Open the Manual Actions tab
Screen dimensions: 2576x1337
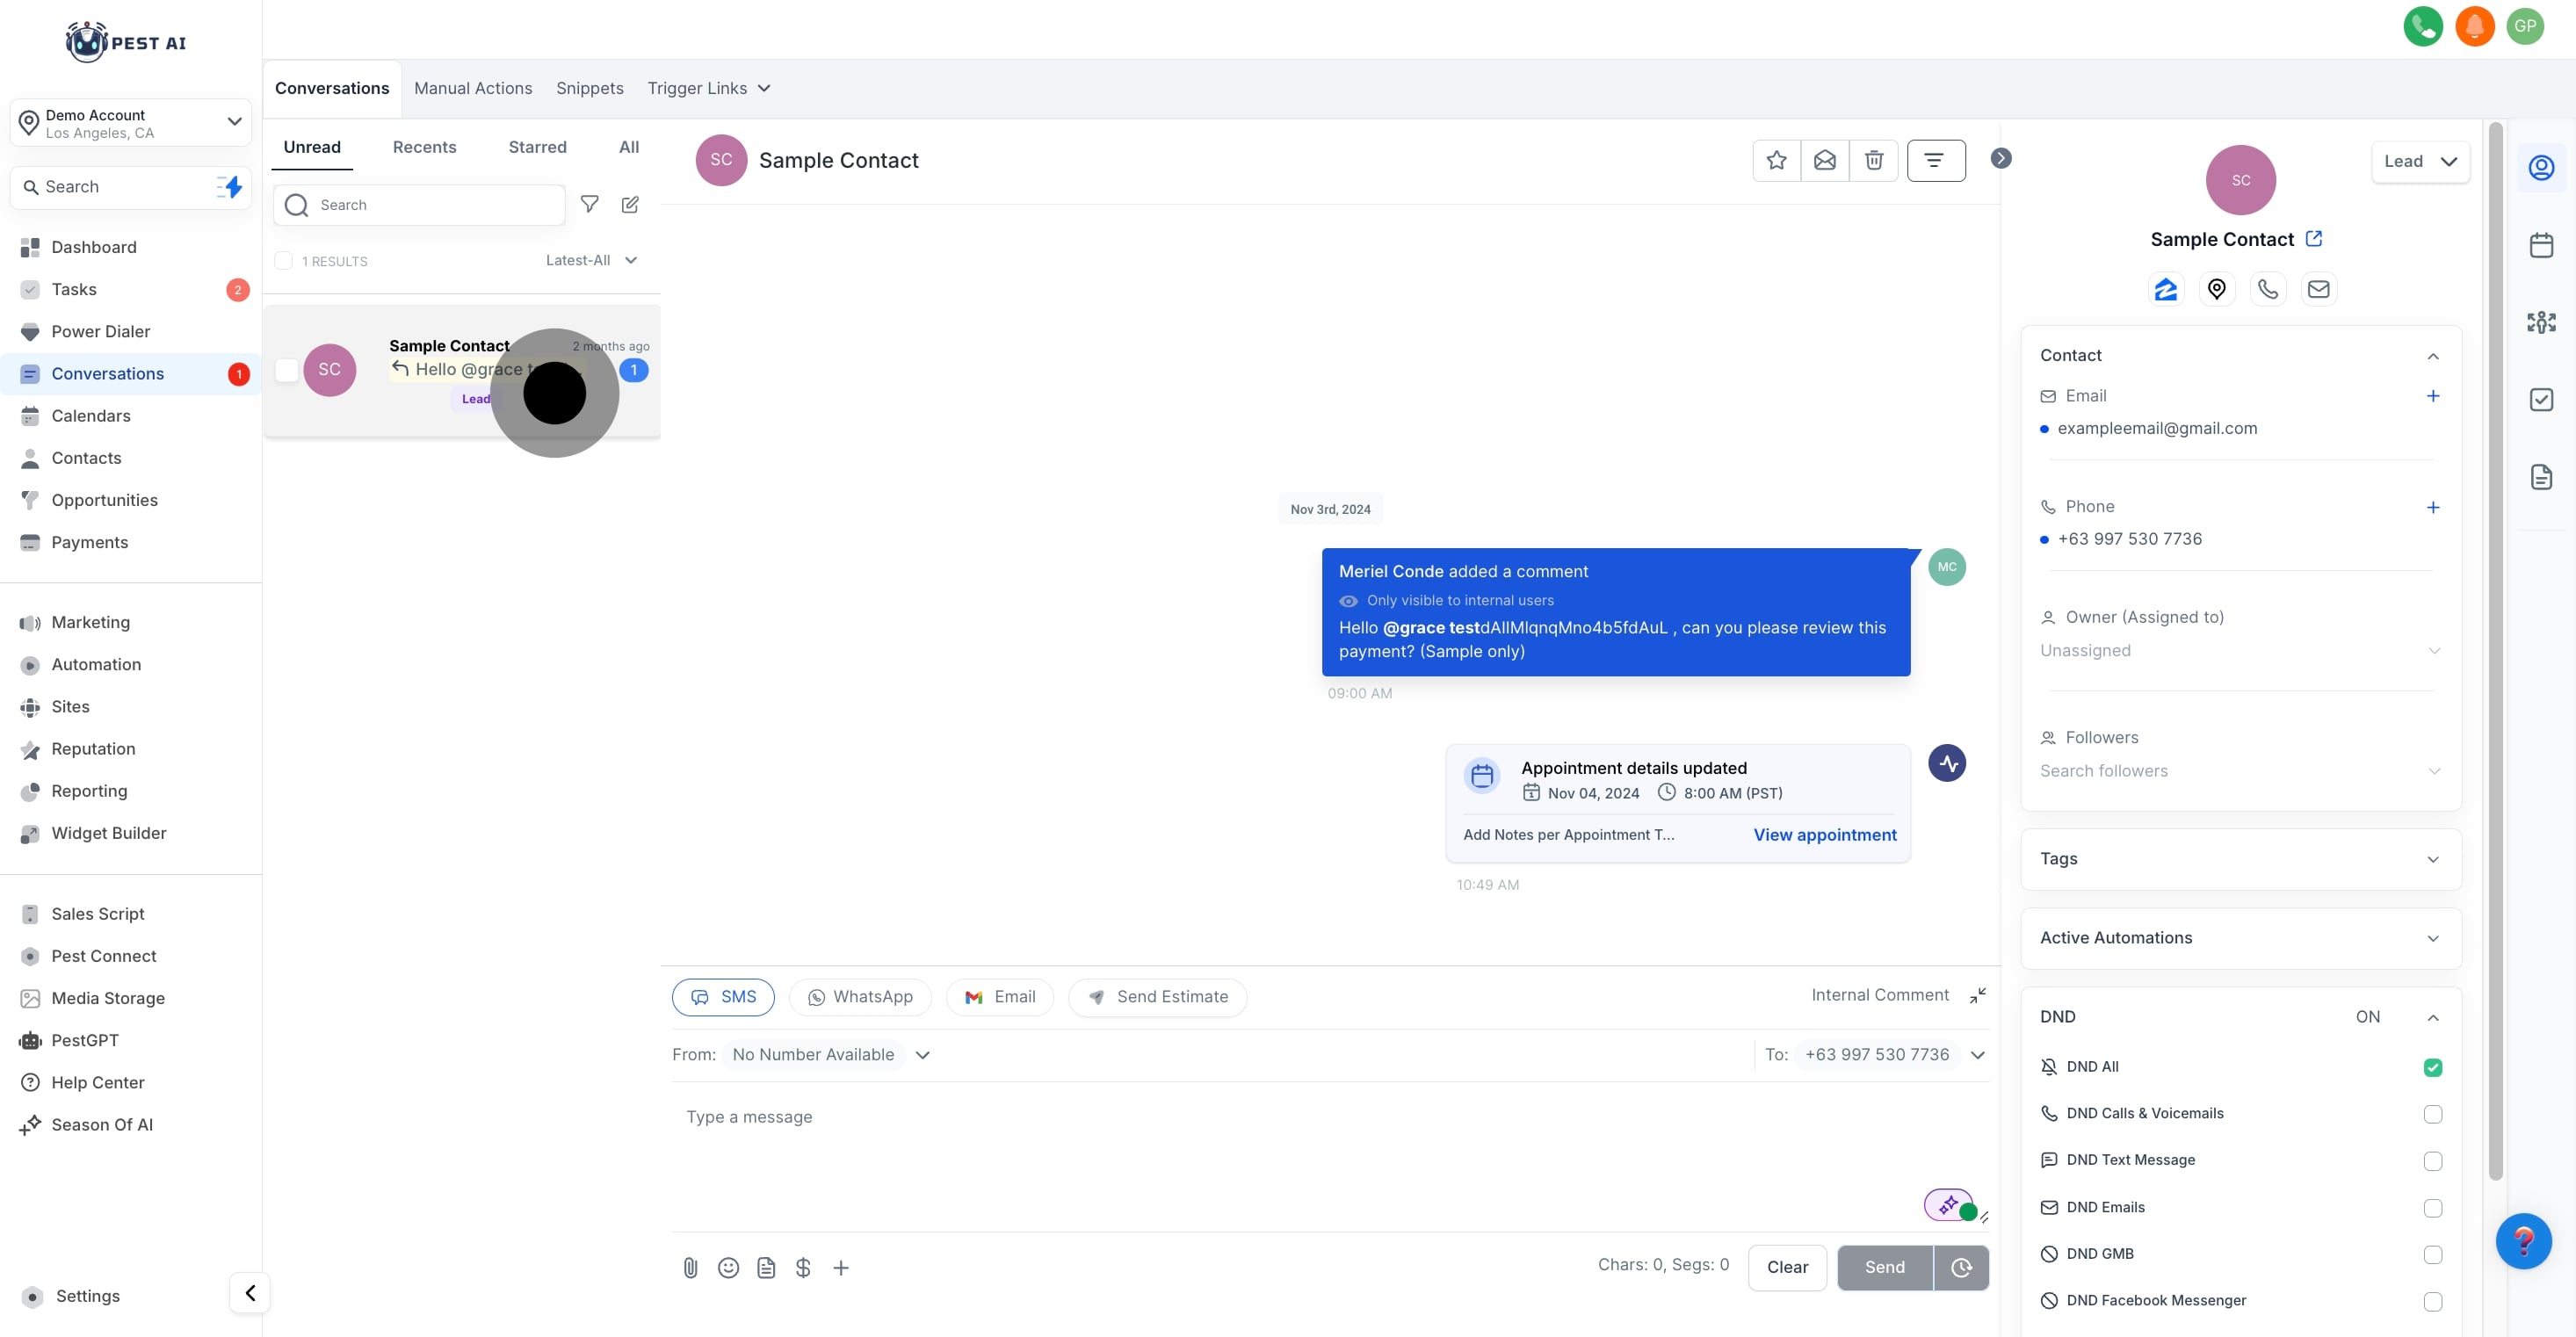coord(473,88)
